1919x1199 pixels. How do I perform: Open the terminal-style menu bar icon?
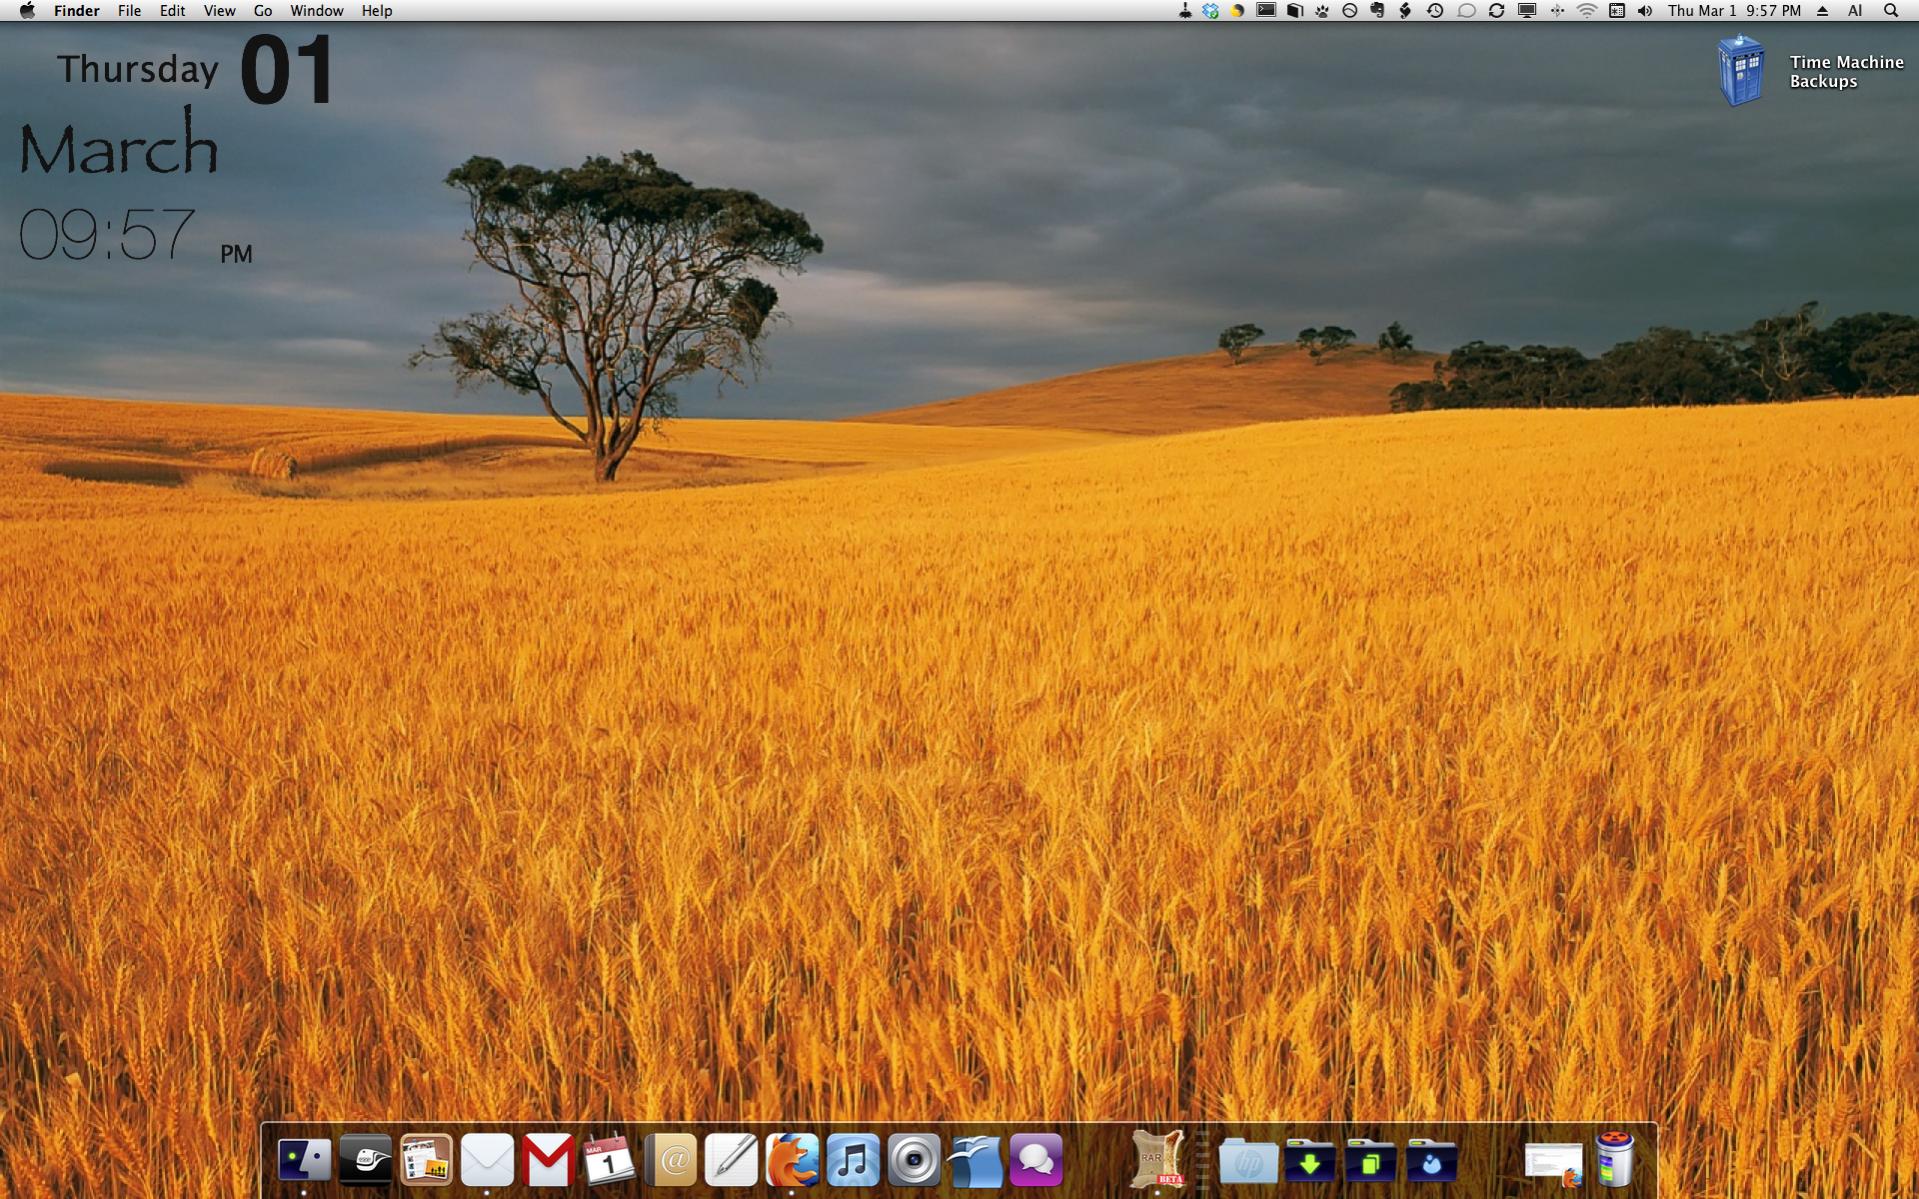[1266, 10]
